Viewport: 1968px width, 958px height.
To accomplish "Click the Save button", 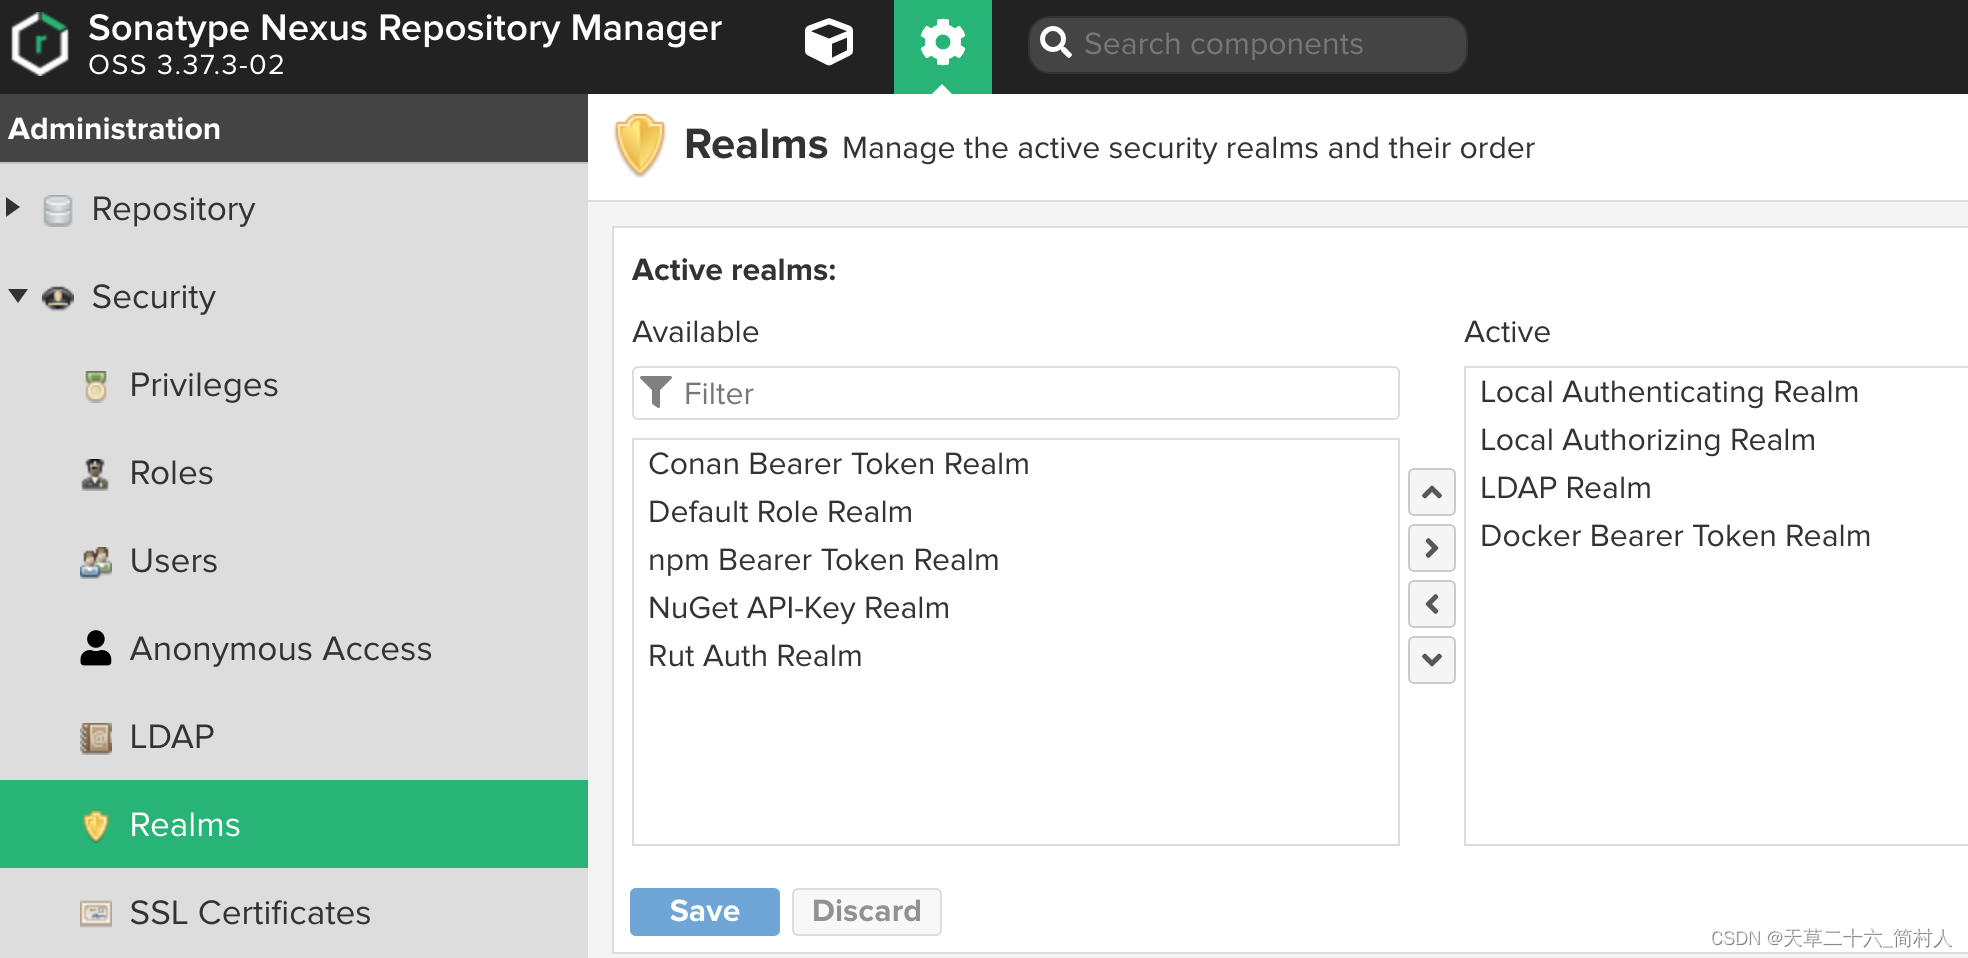I will click(x=704, y=911).
